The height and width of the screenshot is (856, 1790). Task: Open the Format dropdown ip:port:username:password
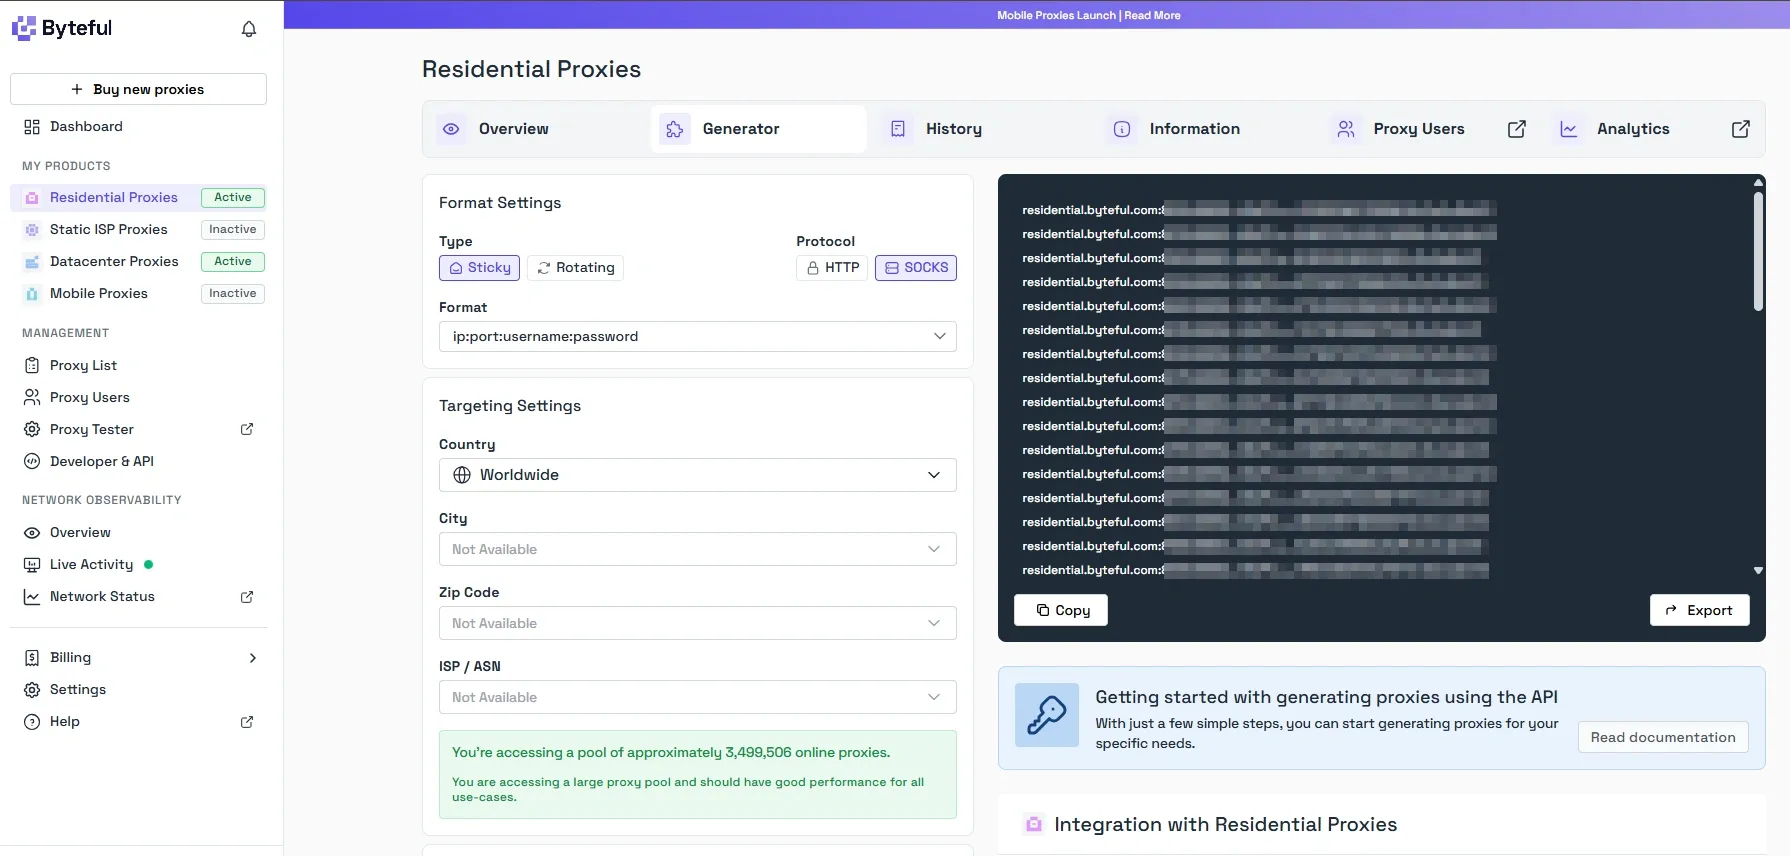[698, 337]
